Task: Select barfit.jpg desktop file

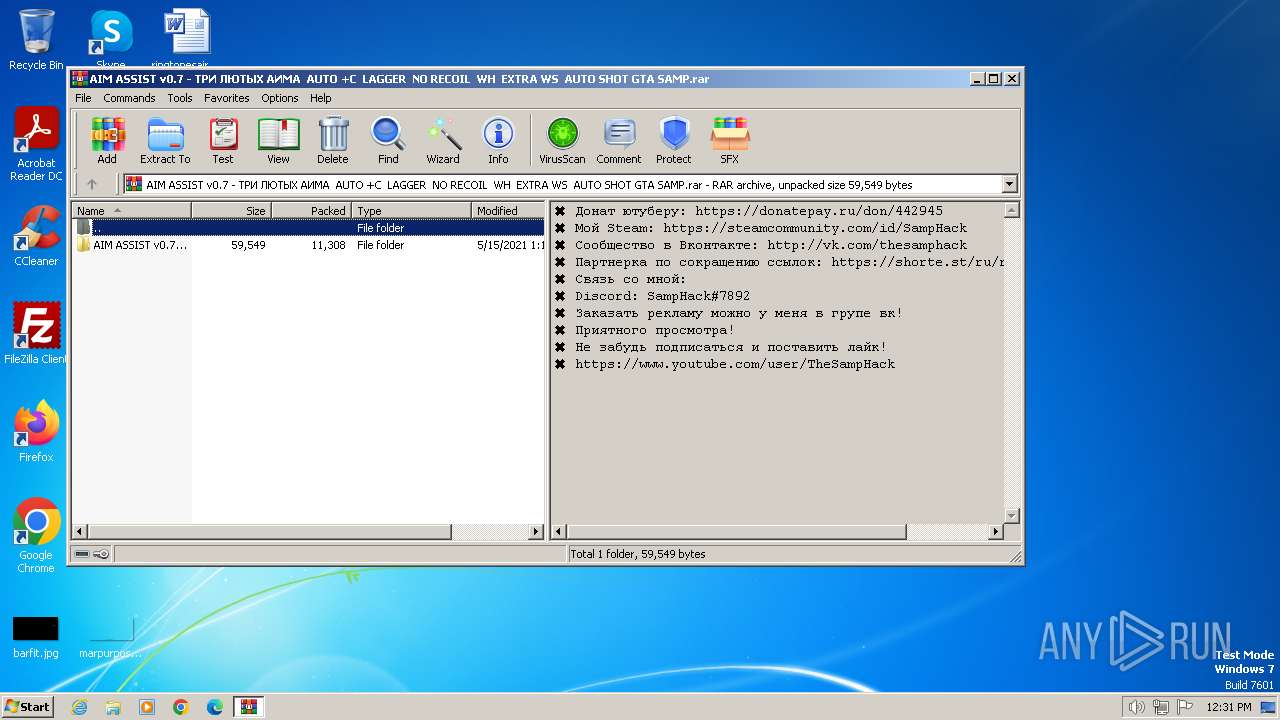Action: coord(36,637)
